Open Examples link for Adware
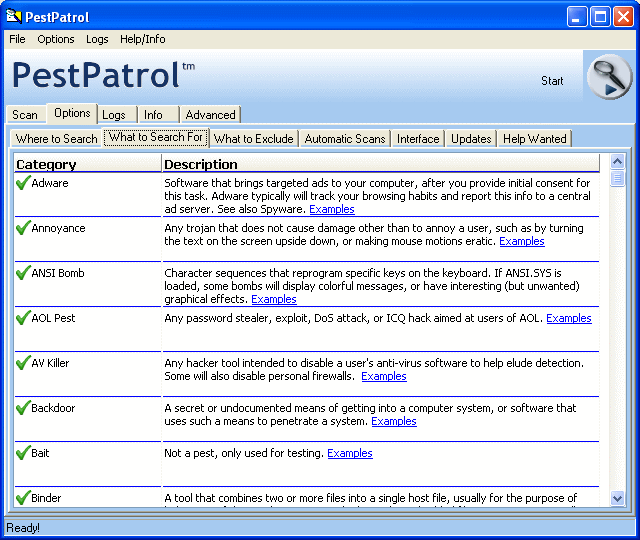The width and height of the screenshot is (640, 540). point(332,209)
